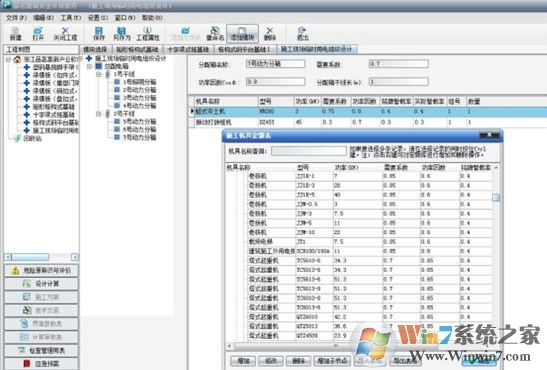This screenshot has height=370, width=547.
Task: Collapse the 2号干线 tree node
Action: 99,114
